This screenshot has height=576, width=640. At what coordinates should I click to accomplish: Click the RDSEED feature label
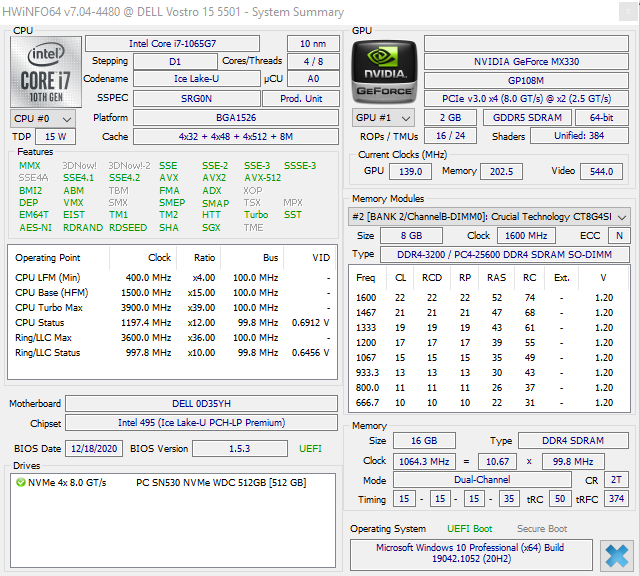[x=128, y=228]
